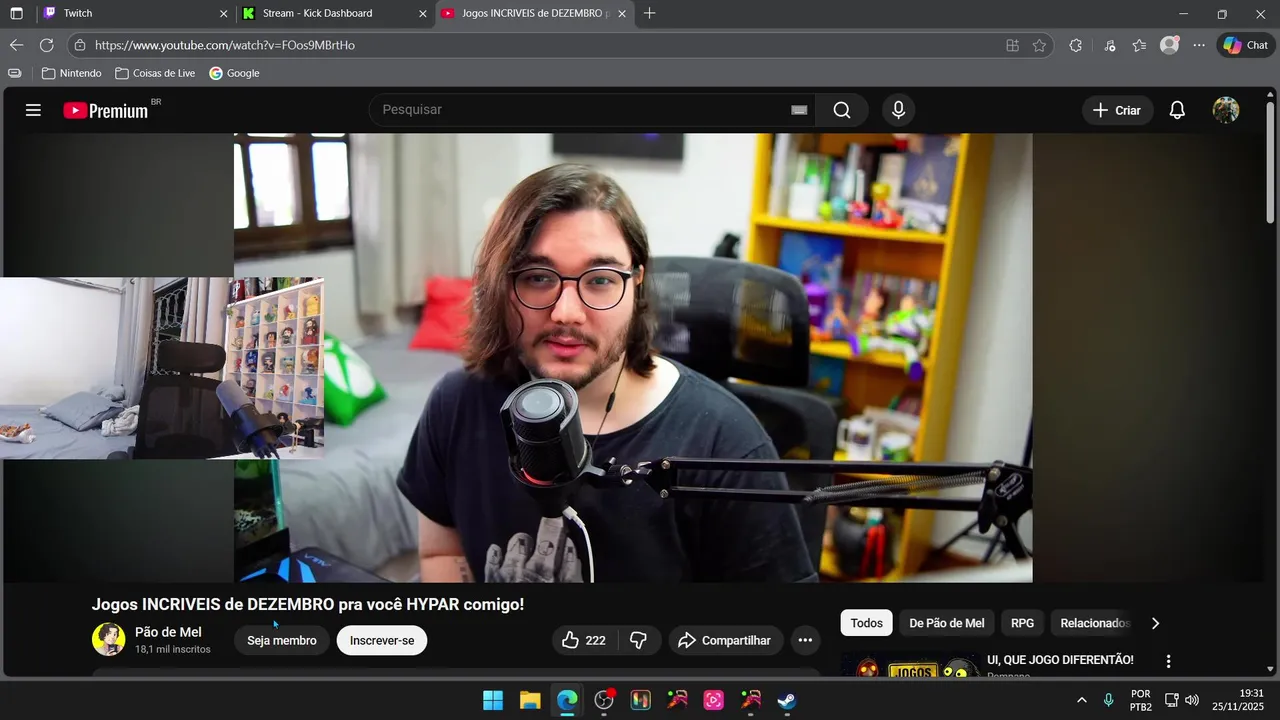Close the Kick Dashboard tab

click(422, 14)
